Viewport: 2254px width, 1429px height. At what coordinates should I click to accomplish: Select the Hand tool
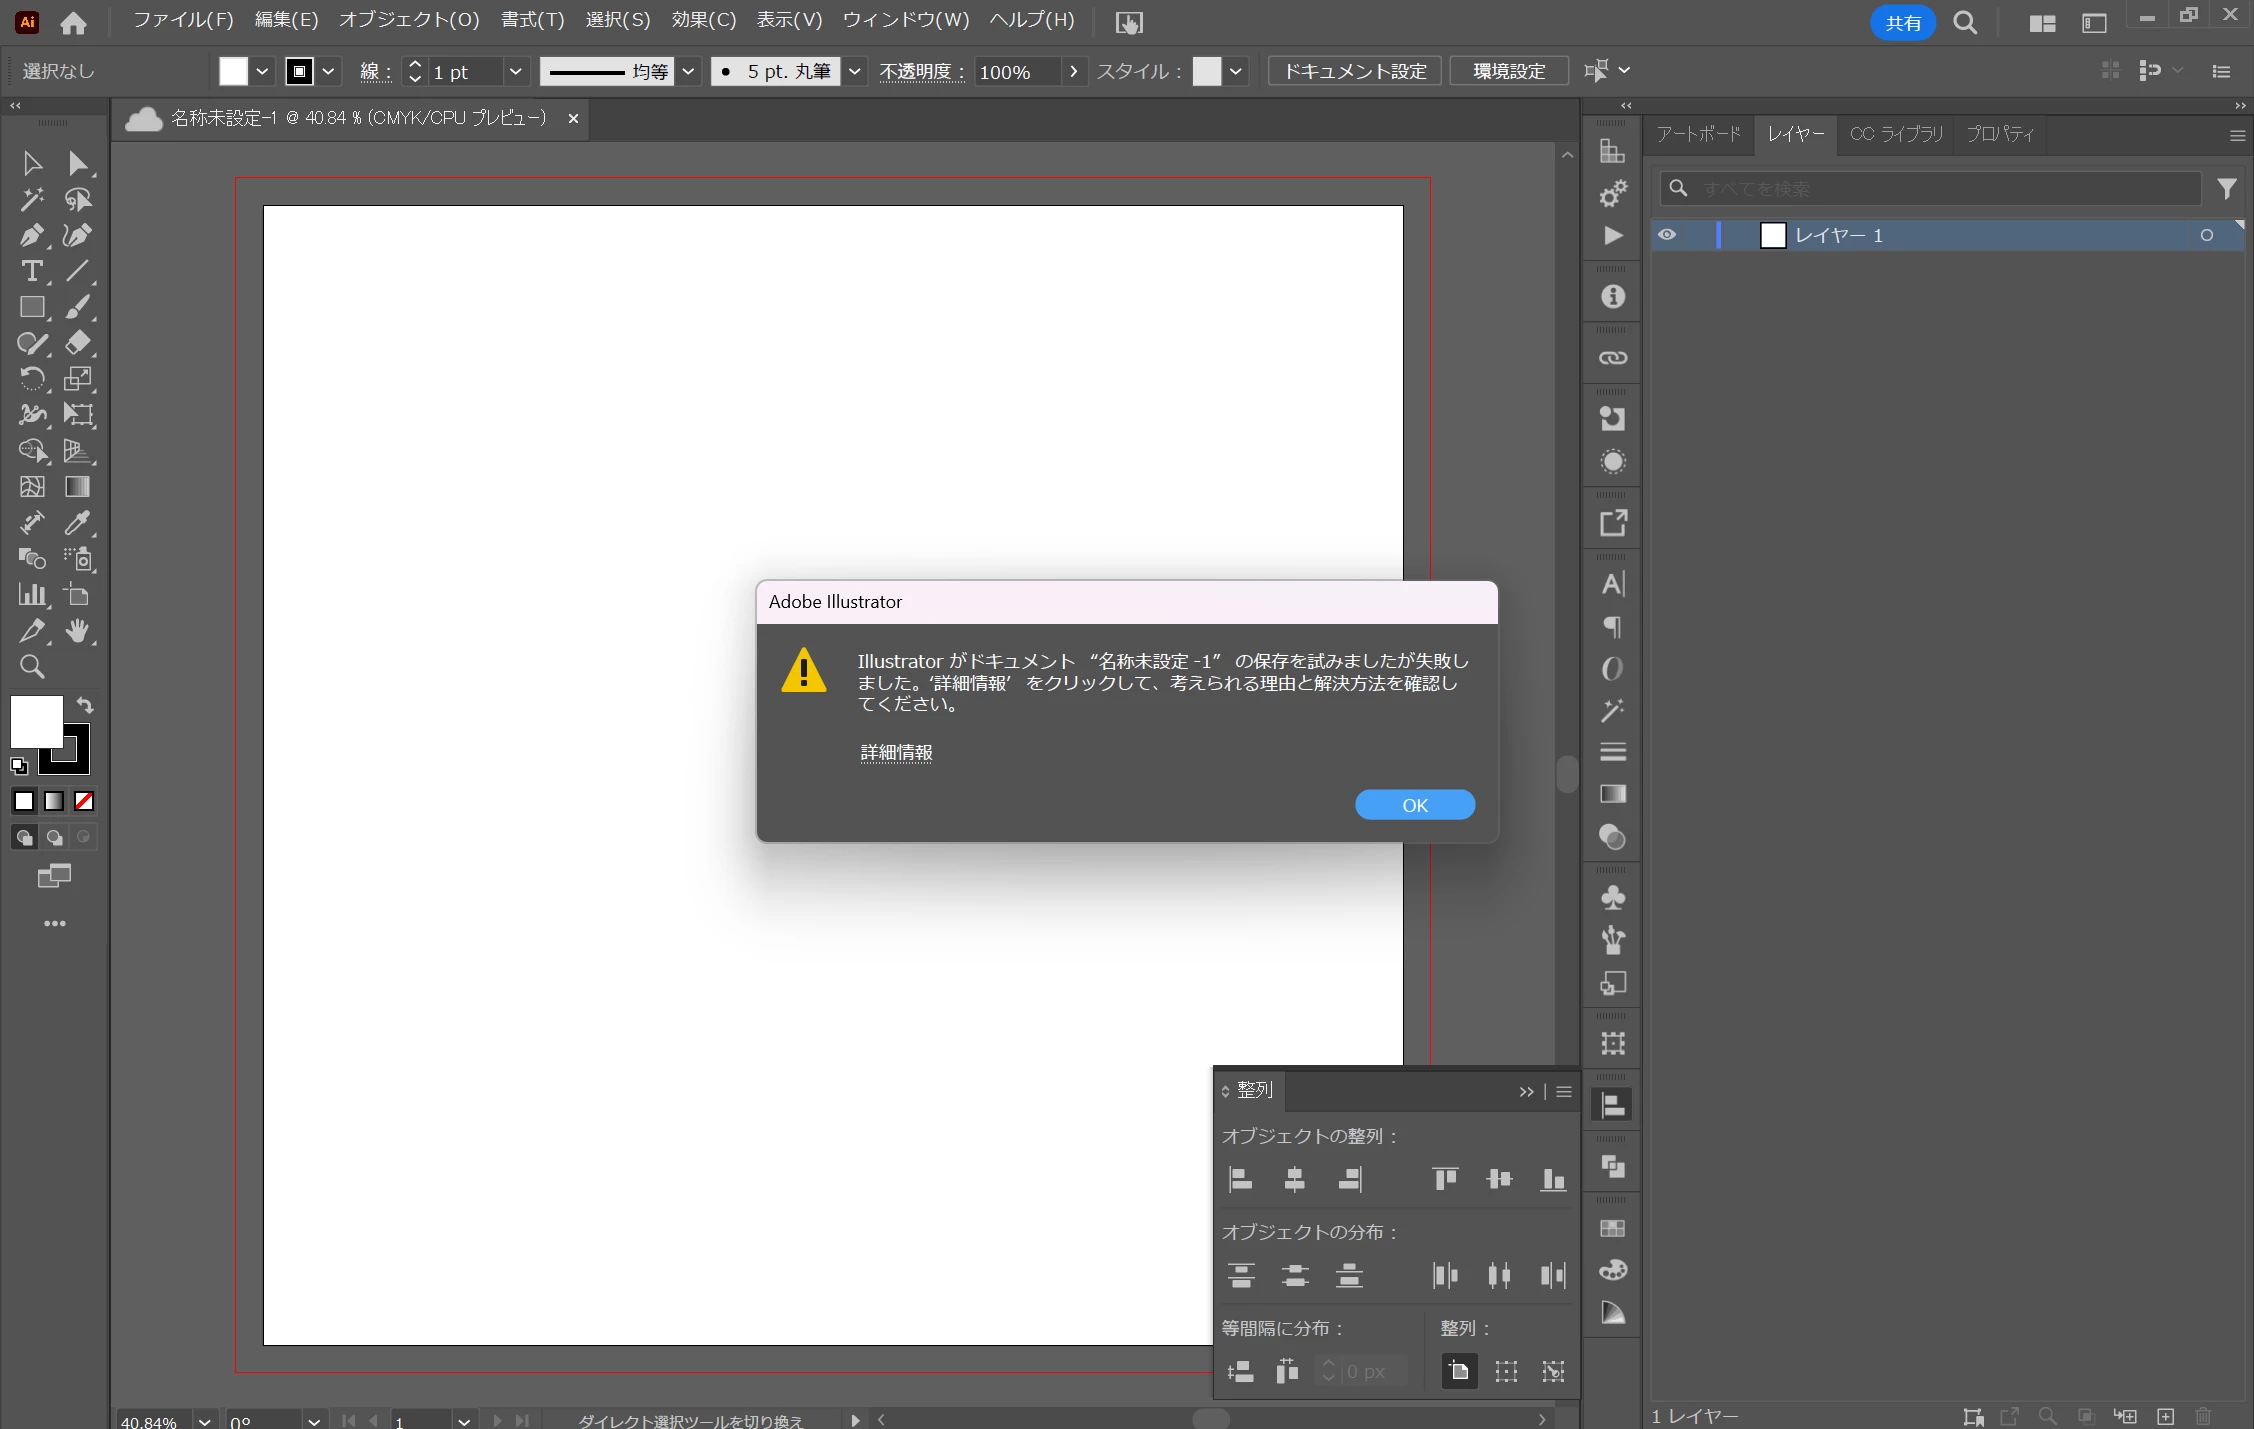(77, 631)
